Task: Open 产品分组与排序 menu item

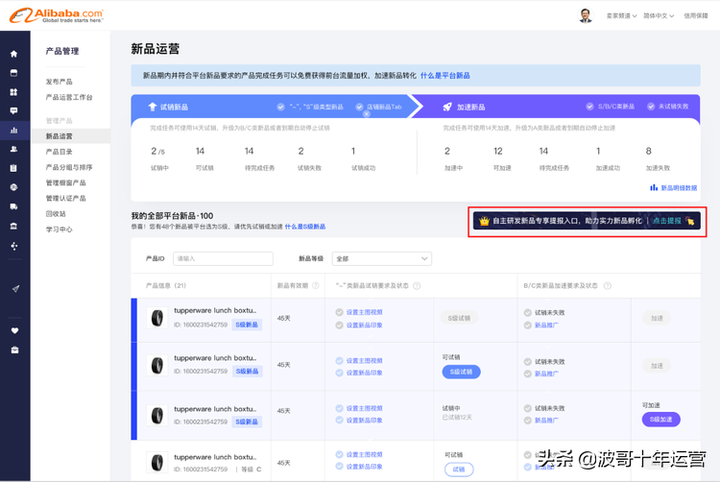Action: [69, 167]
